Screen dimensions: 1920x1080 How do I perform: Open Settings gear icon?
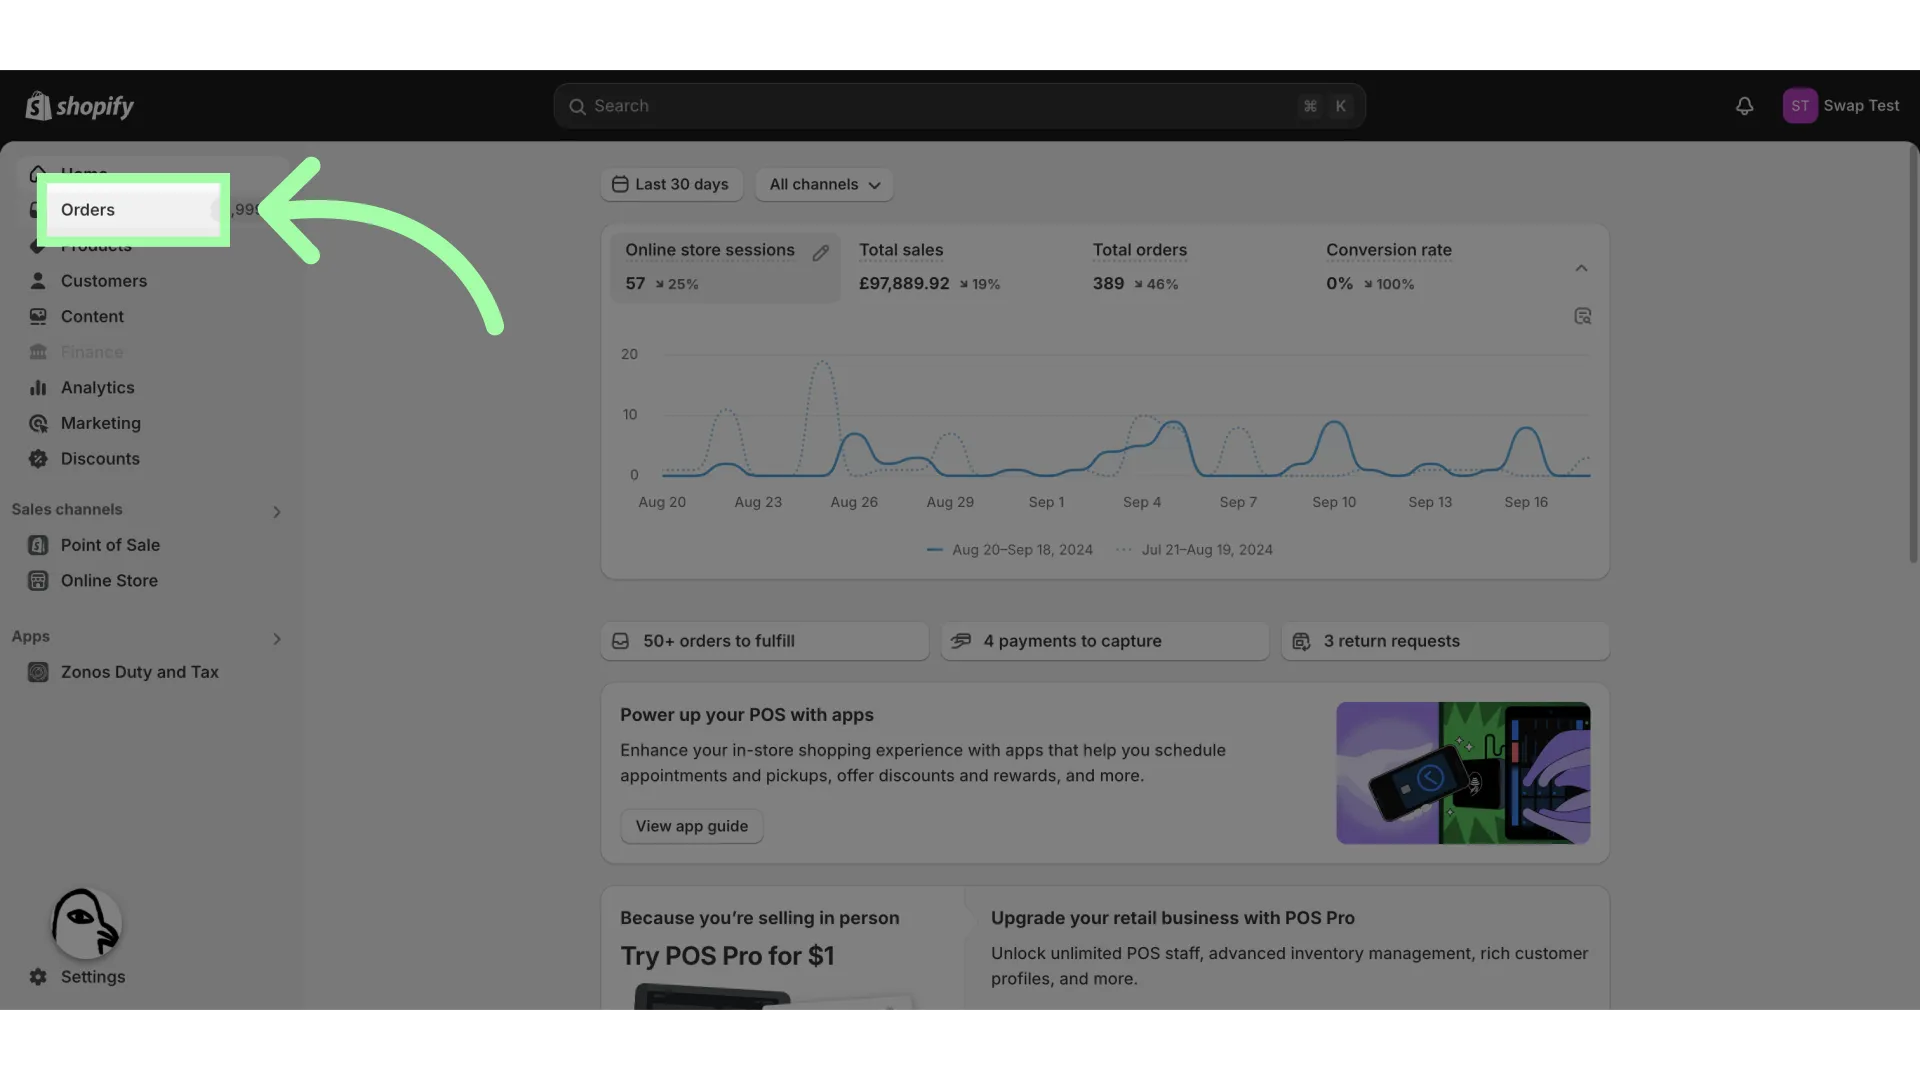pos(38,977)
